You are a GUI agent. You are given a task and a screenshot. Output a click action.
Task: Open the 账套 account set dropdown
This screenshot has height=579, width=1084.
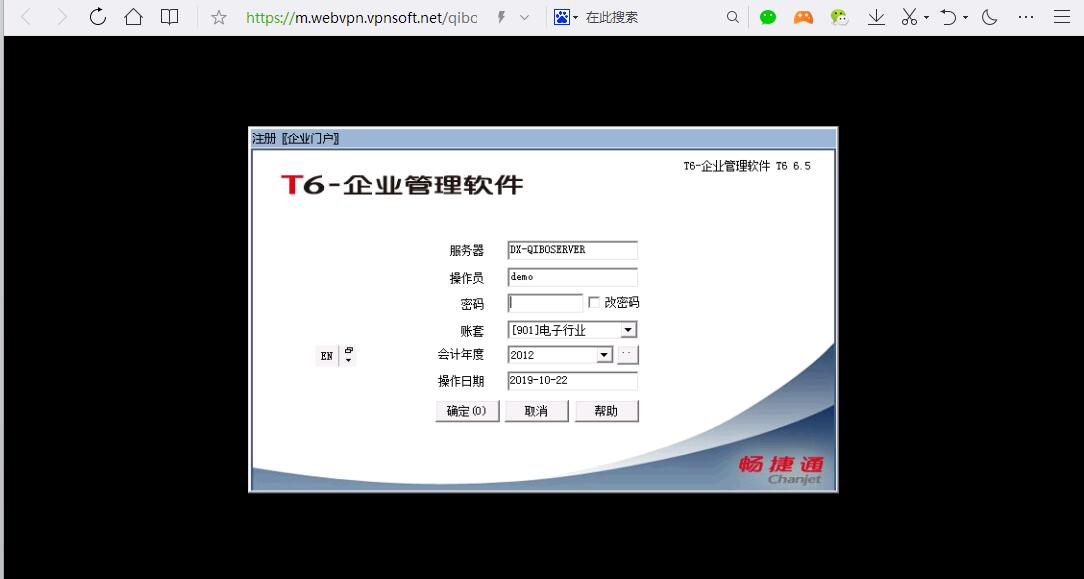pyautogui.click(x=628, y=330)
